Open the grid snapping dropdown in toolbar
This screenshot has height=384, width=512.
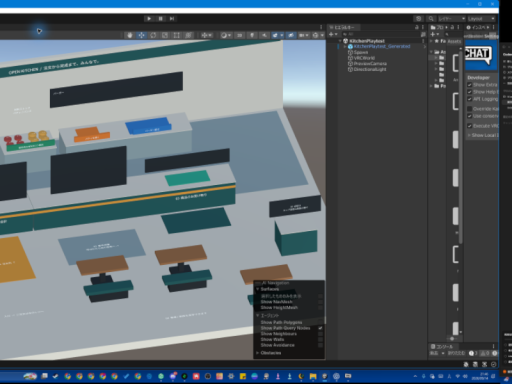[x=206, y=35]
